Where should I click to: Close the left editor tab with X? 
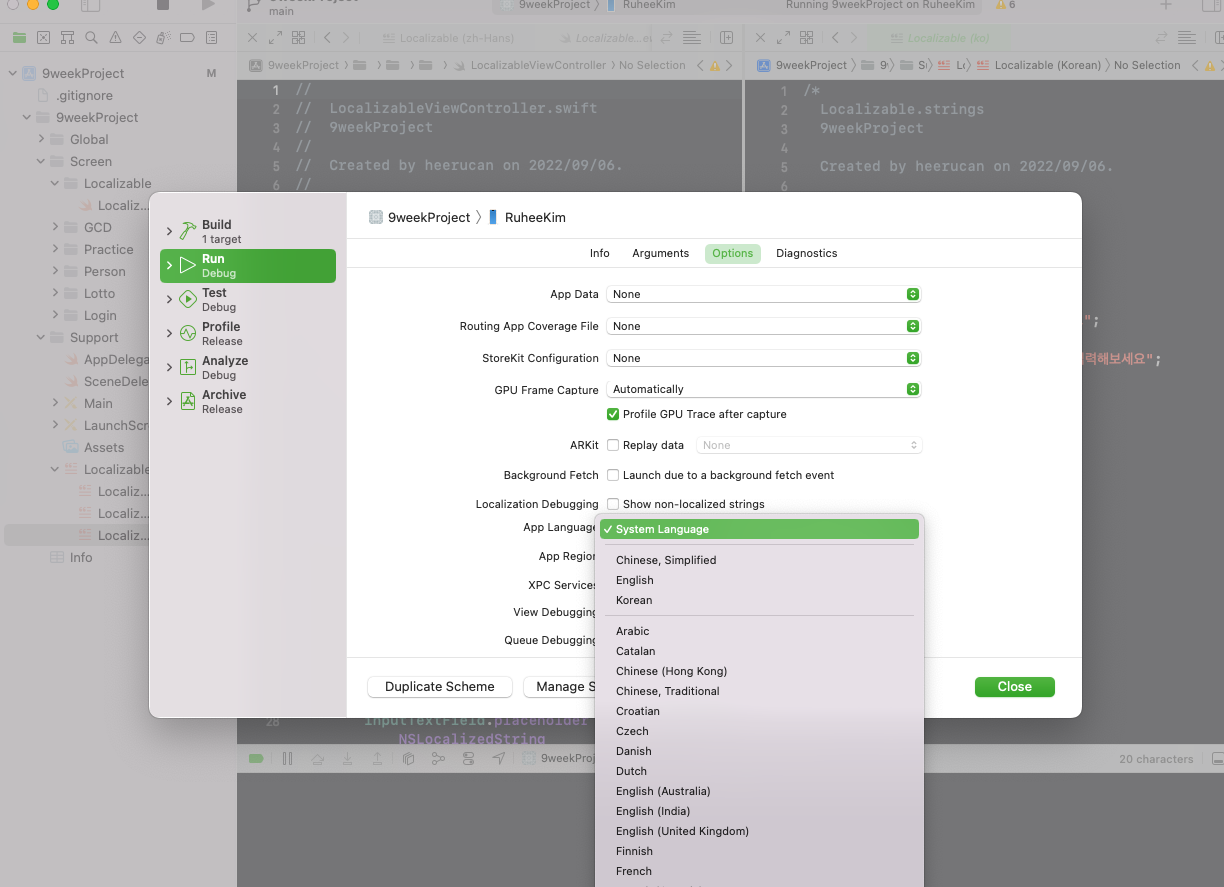tap(252, 38)
